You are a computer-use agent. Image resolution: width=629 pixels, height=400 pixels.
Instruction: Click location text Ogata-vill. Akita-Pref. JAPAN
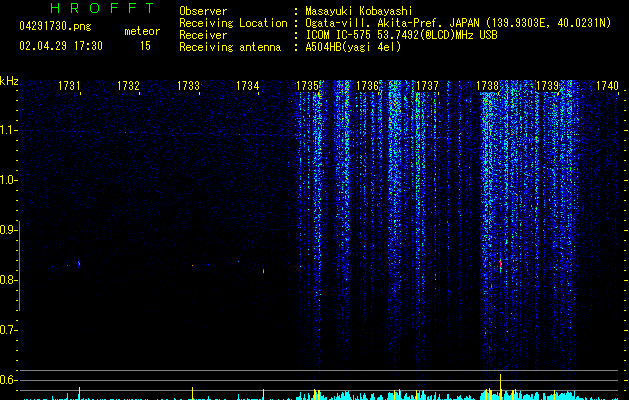pos(392,23)
